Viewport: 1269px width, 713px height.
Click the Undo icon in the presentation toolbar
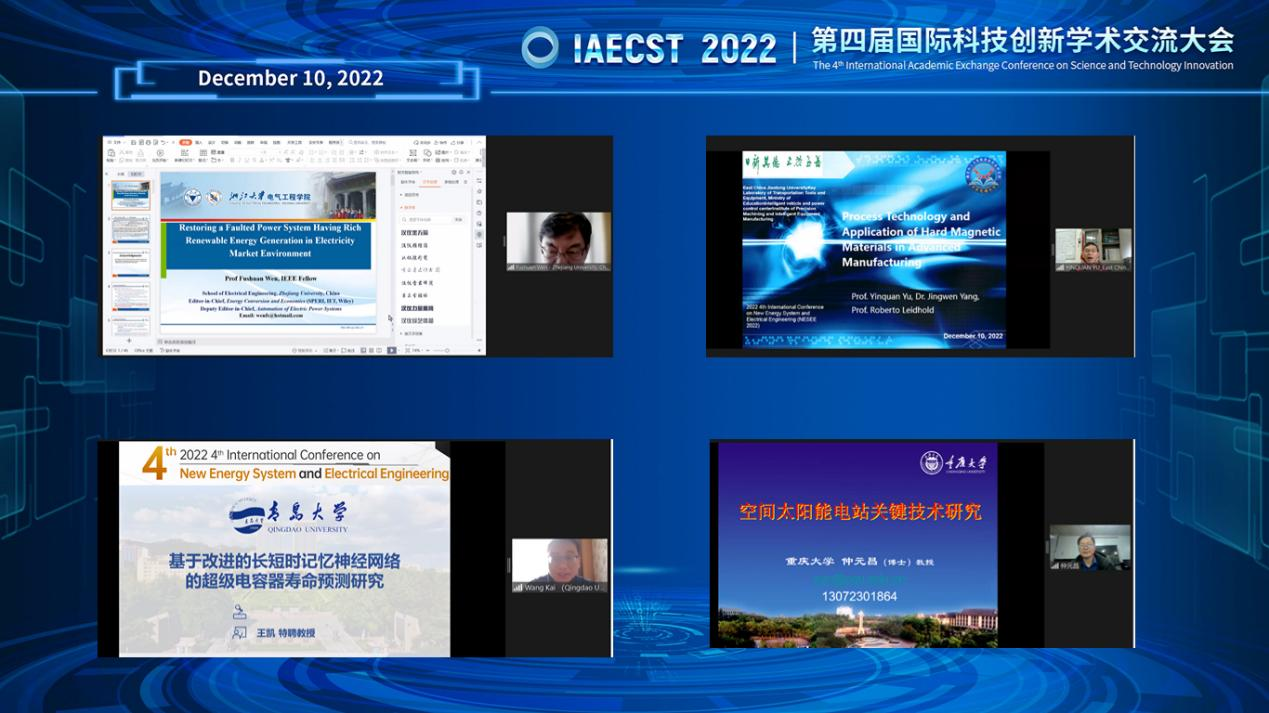pos(163,142)
